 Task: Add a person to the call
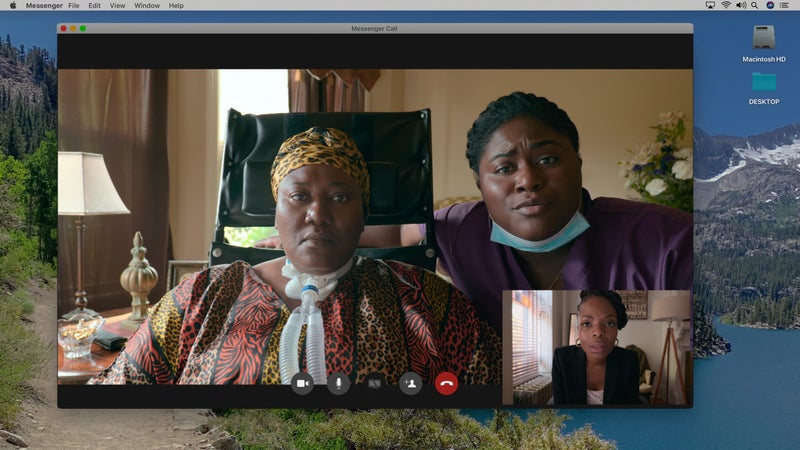coord(410,383)
